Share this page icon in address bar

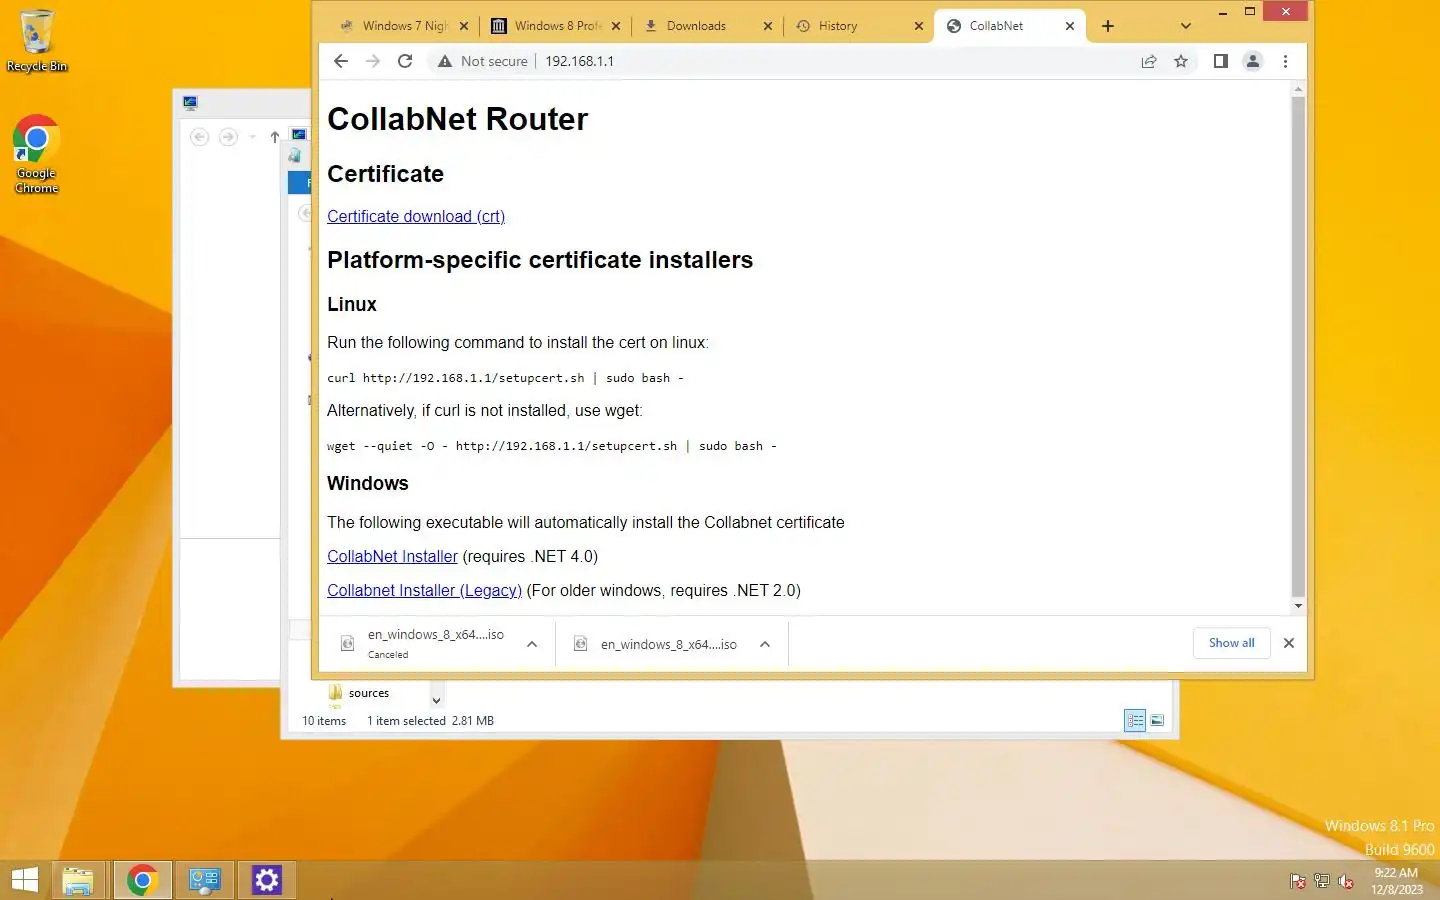1149,61
